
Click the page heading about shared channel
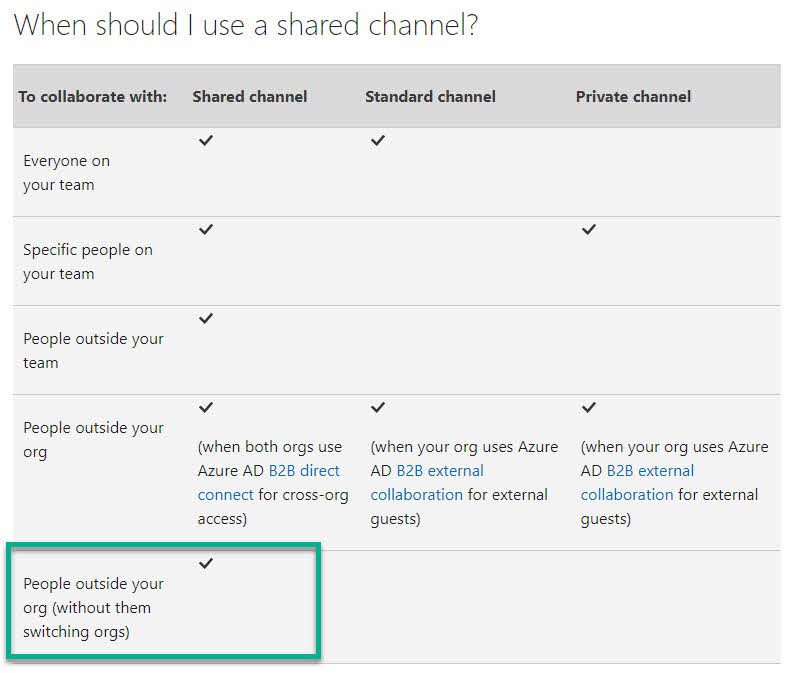pos(246,24)
